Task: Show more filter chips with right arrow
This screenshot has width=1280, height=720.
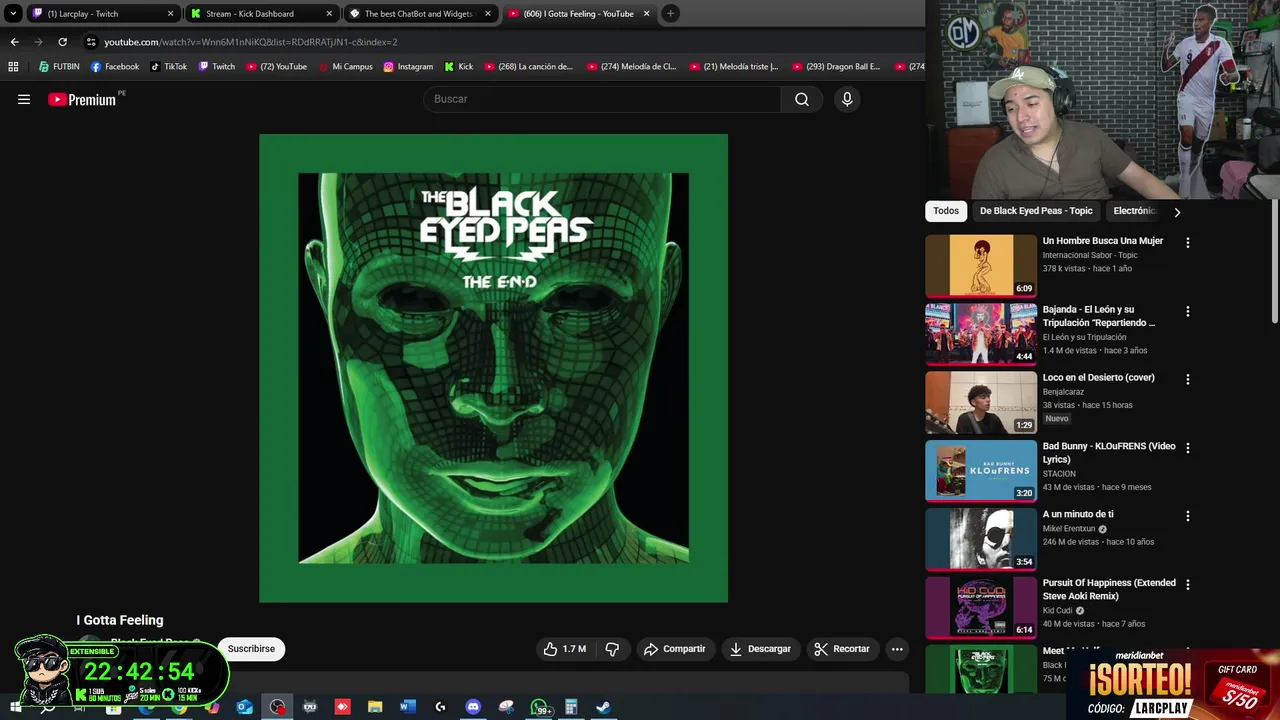Action: [x=1177, y=212]
